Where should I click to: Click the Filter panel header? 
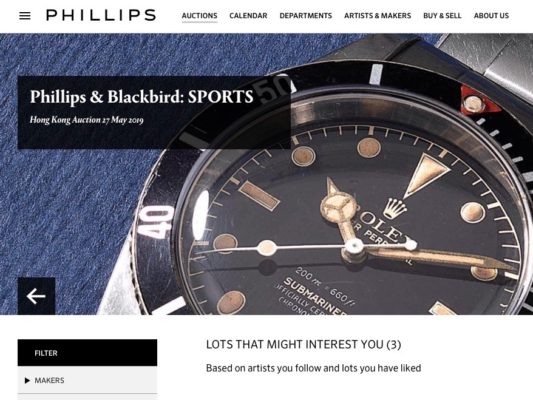87,353
